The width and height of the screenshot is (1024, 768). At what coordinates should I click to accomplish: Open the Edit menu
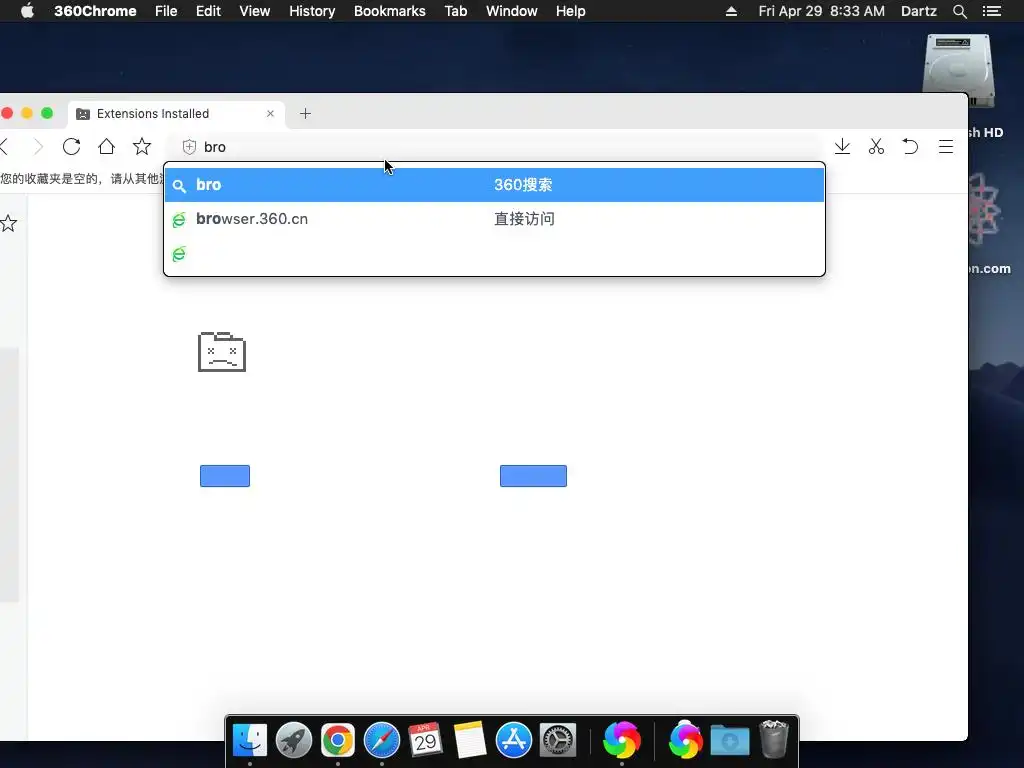point(208,11)
